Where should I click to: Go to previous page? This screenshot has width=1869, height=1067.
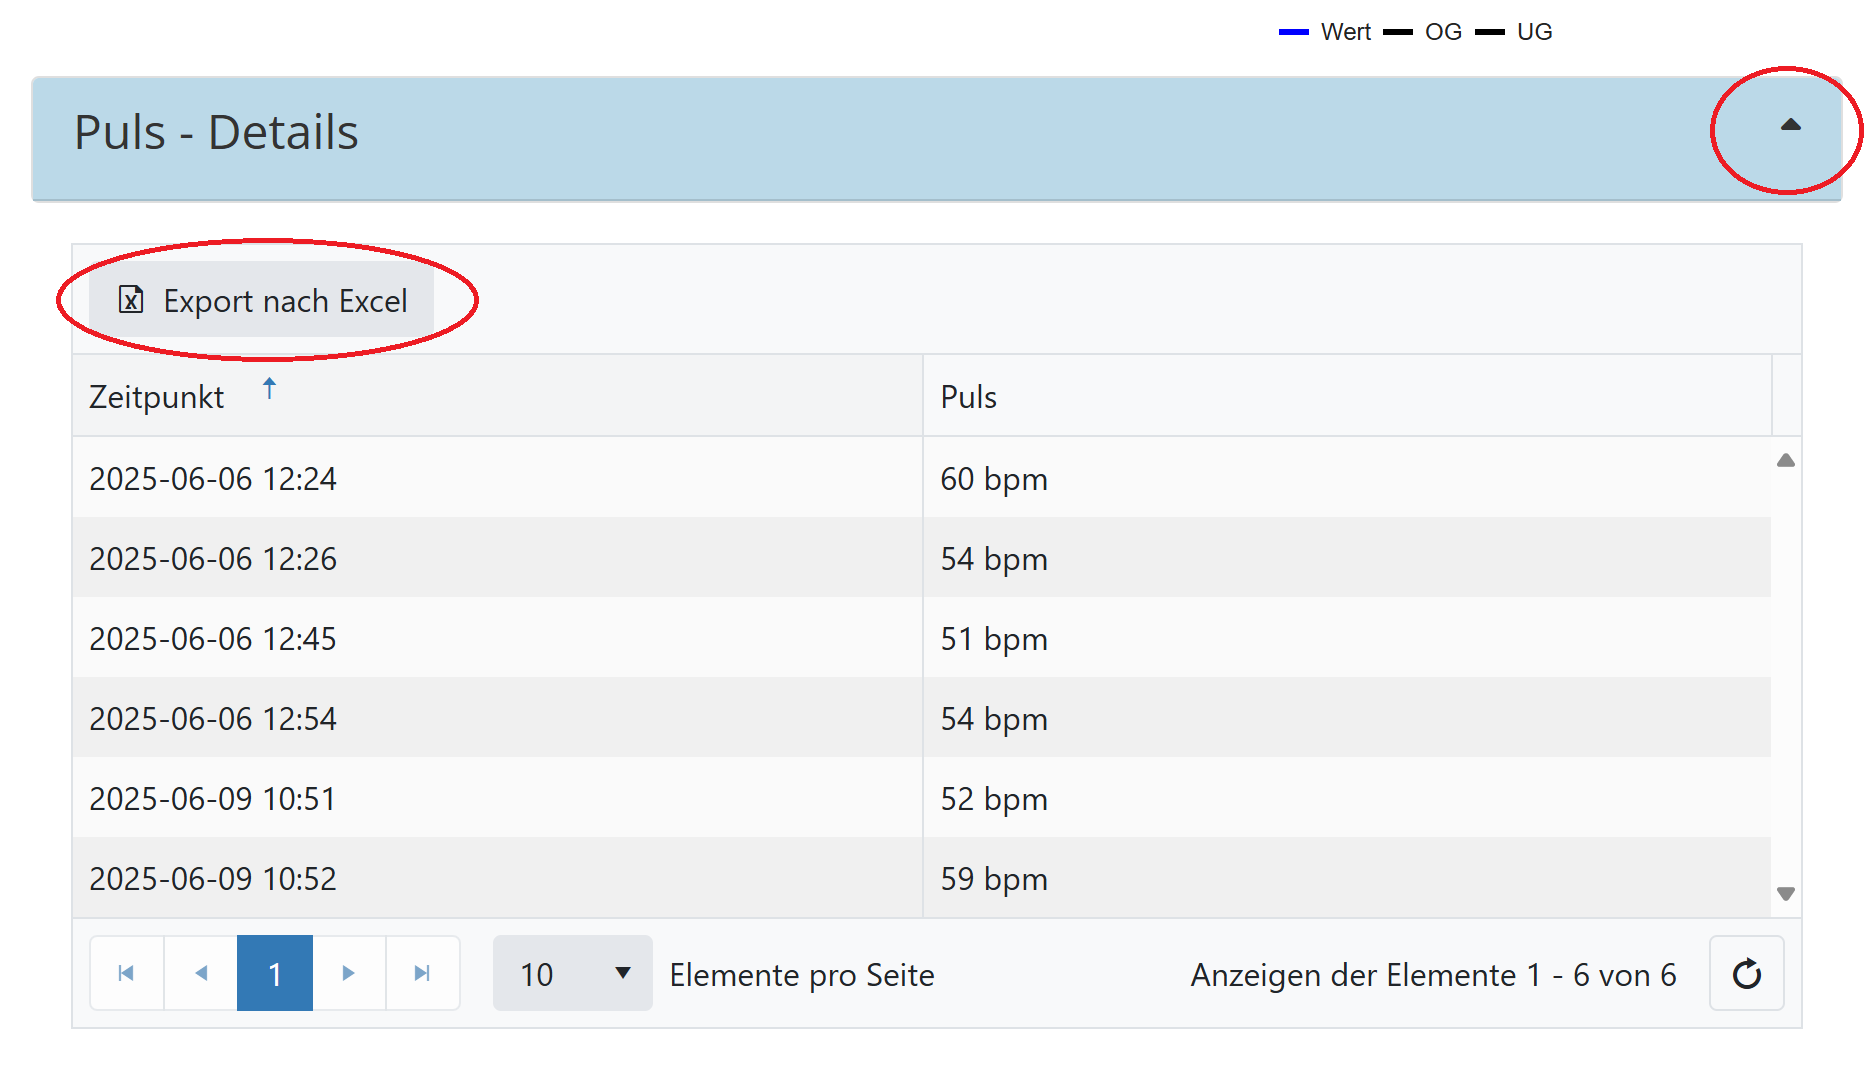coord(201,973)
